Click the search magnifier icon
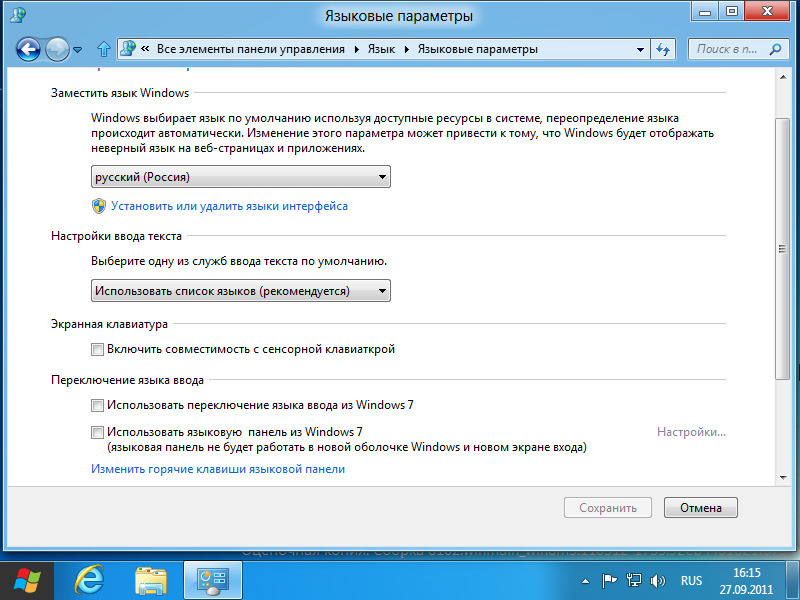Image resolution: width=800 pixels, height=600 pixels. pos(775,49)
